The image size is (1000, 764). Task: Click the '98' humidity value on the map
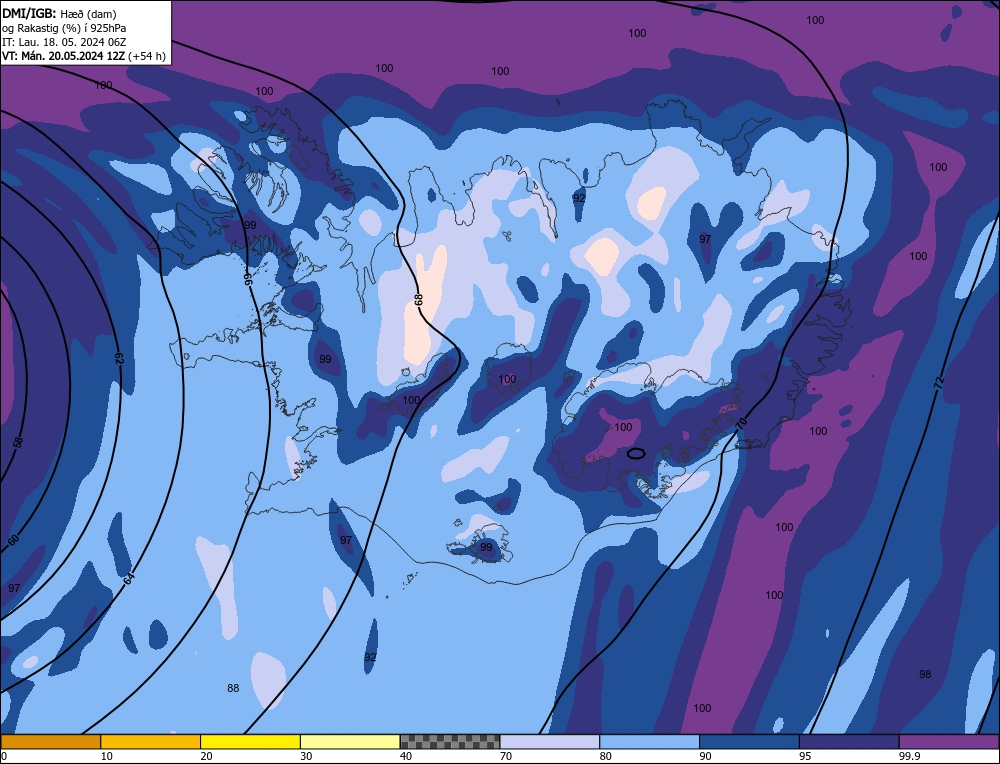click(925, 674)
